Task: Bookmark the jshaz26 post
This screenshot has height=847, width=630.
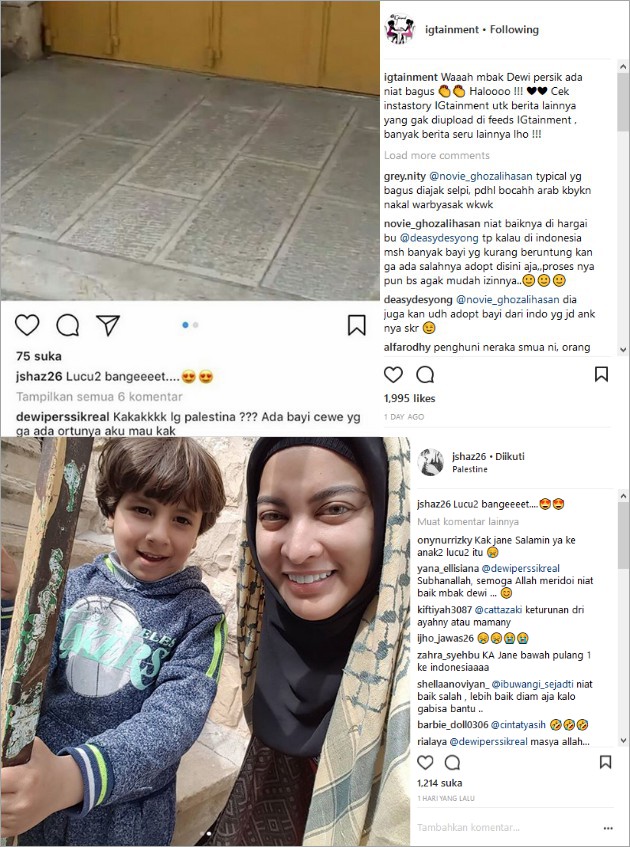Action: point(606,762)
